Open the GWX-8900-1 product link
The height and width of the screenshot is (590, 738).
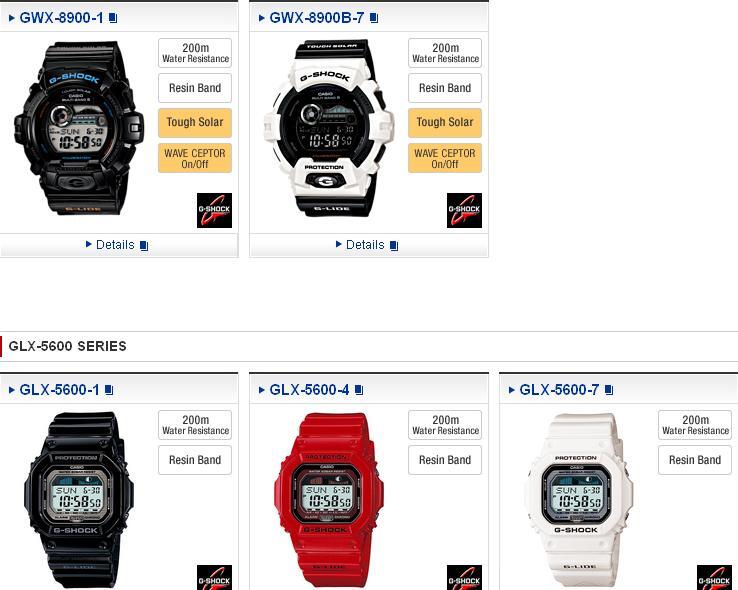(x=61, y=18)
